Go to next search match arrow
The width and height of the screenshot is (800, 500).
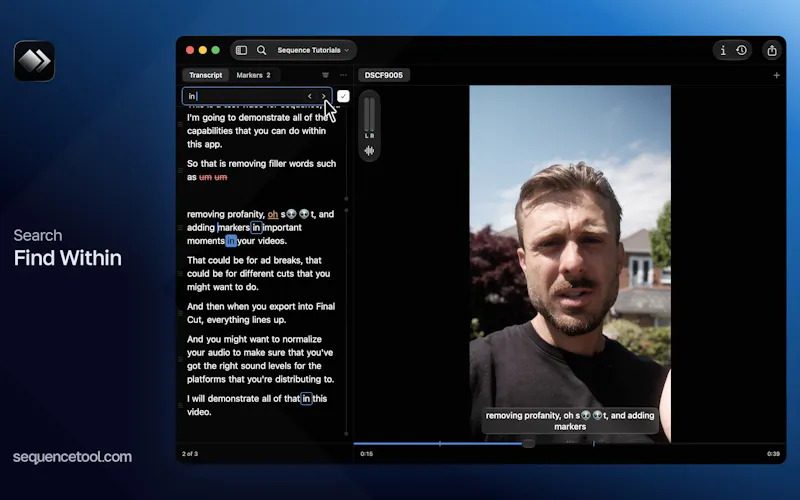[x=323, y=96]
